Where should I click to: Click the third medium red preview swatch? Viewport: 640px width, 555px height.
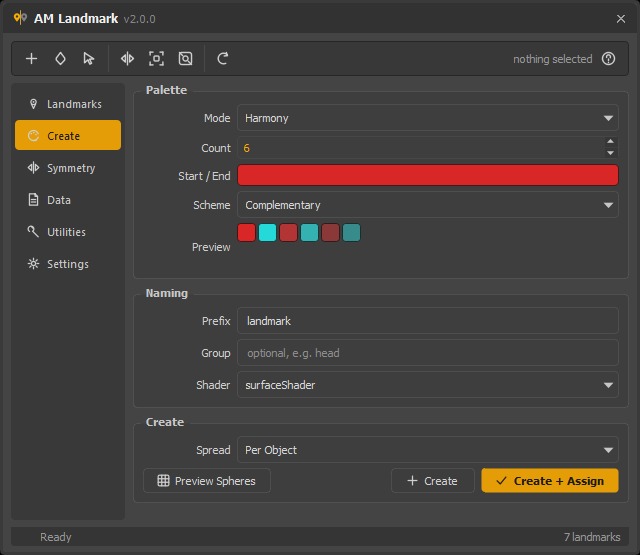pyautogui.click(x=288, y=233)
